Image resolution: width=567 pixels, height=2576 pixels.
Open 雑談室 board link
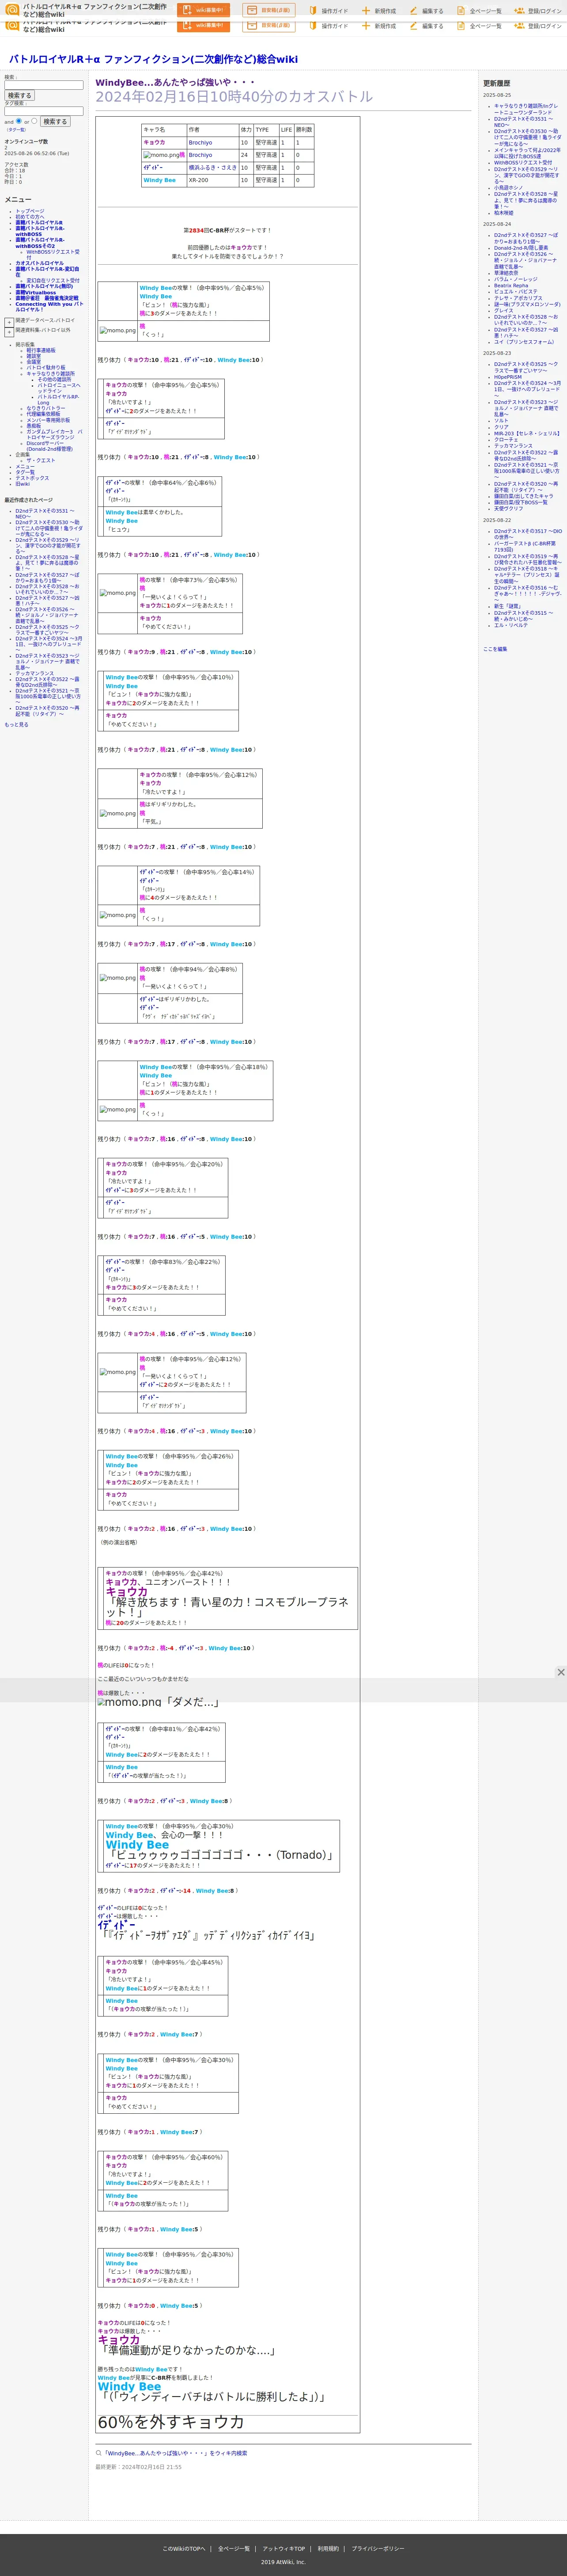coord(34,356)
